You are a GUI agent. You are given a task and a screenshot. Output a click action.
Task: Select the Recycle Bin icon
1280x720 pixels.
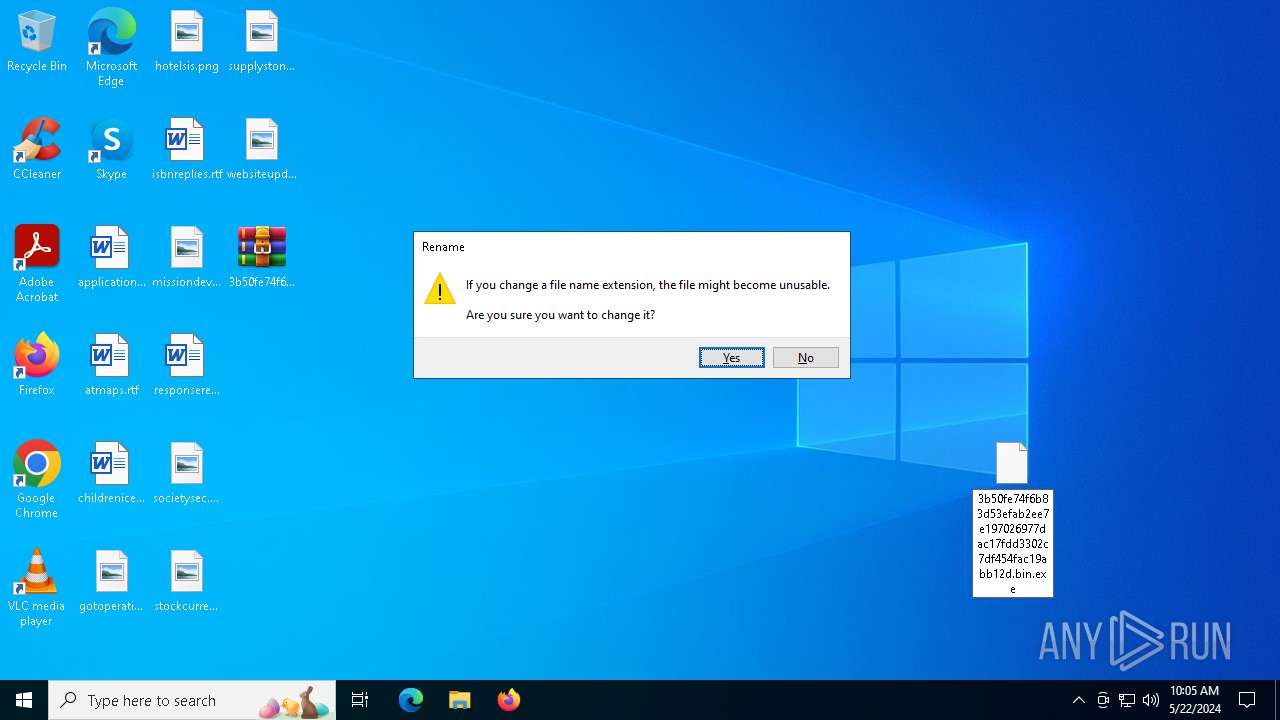[x=37, y=42]
